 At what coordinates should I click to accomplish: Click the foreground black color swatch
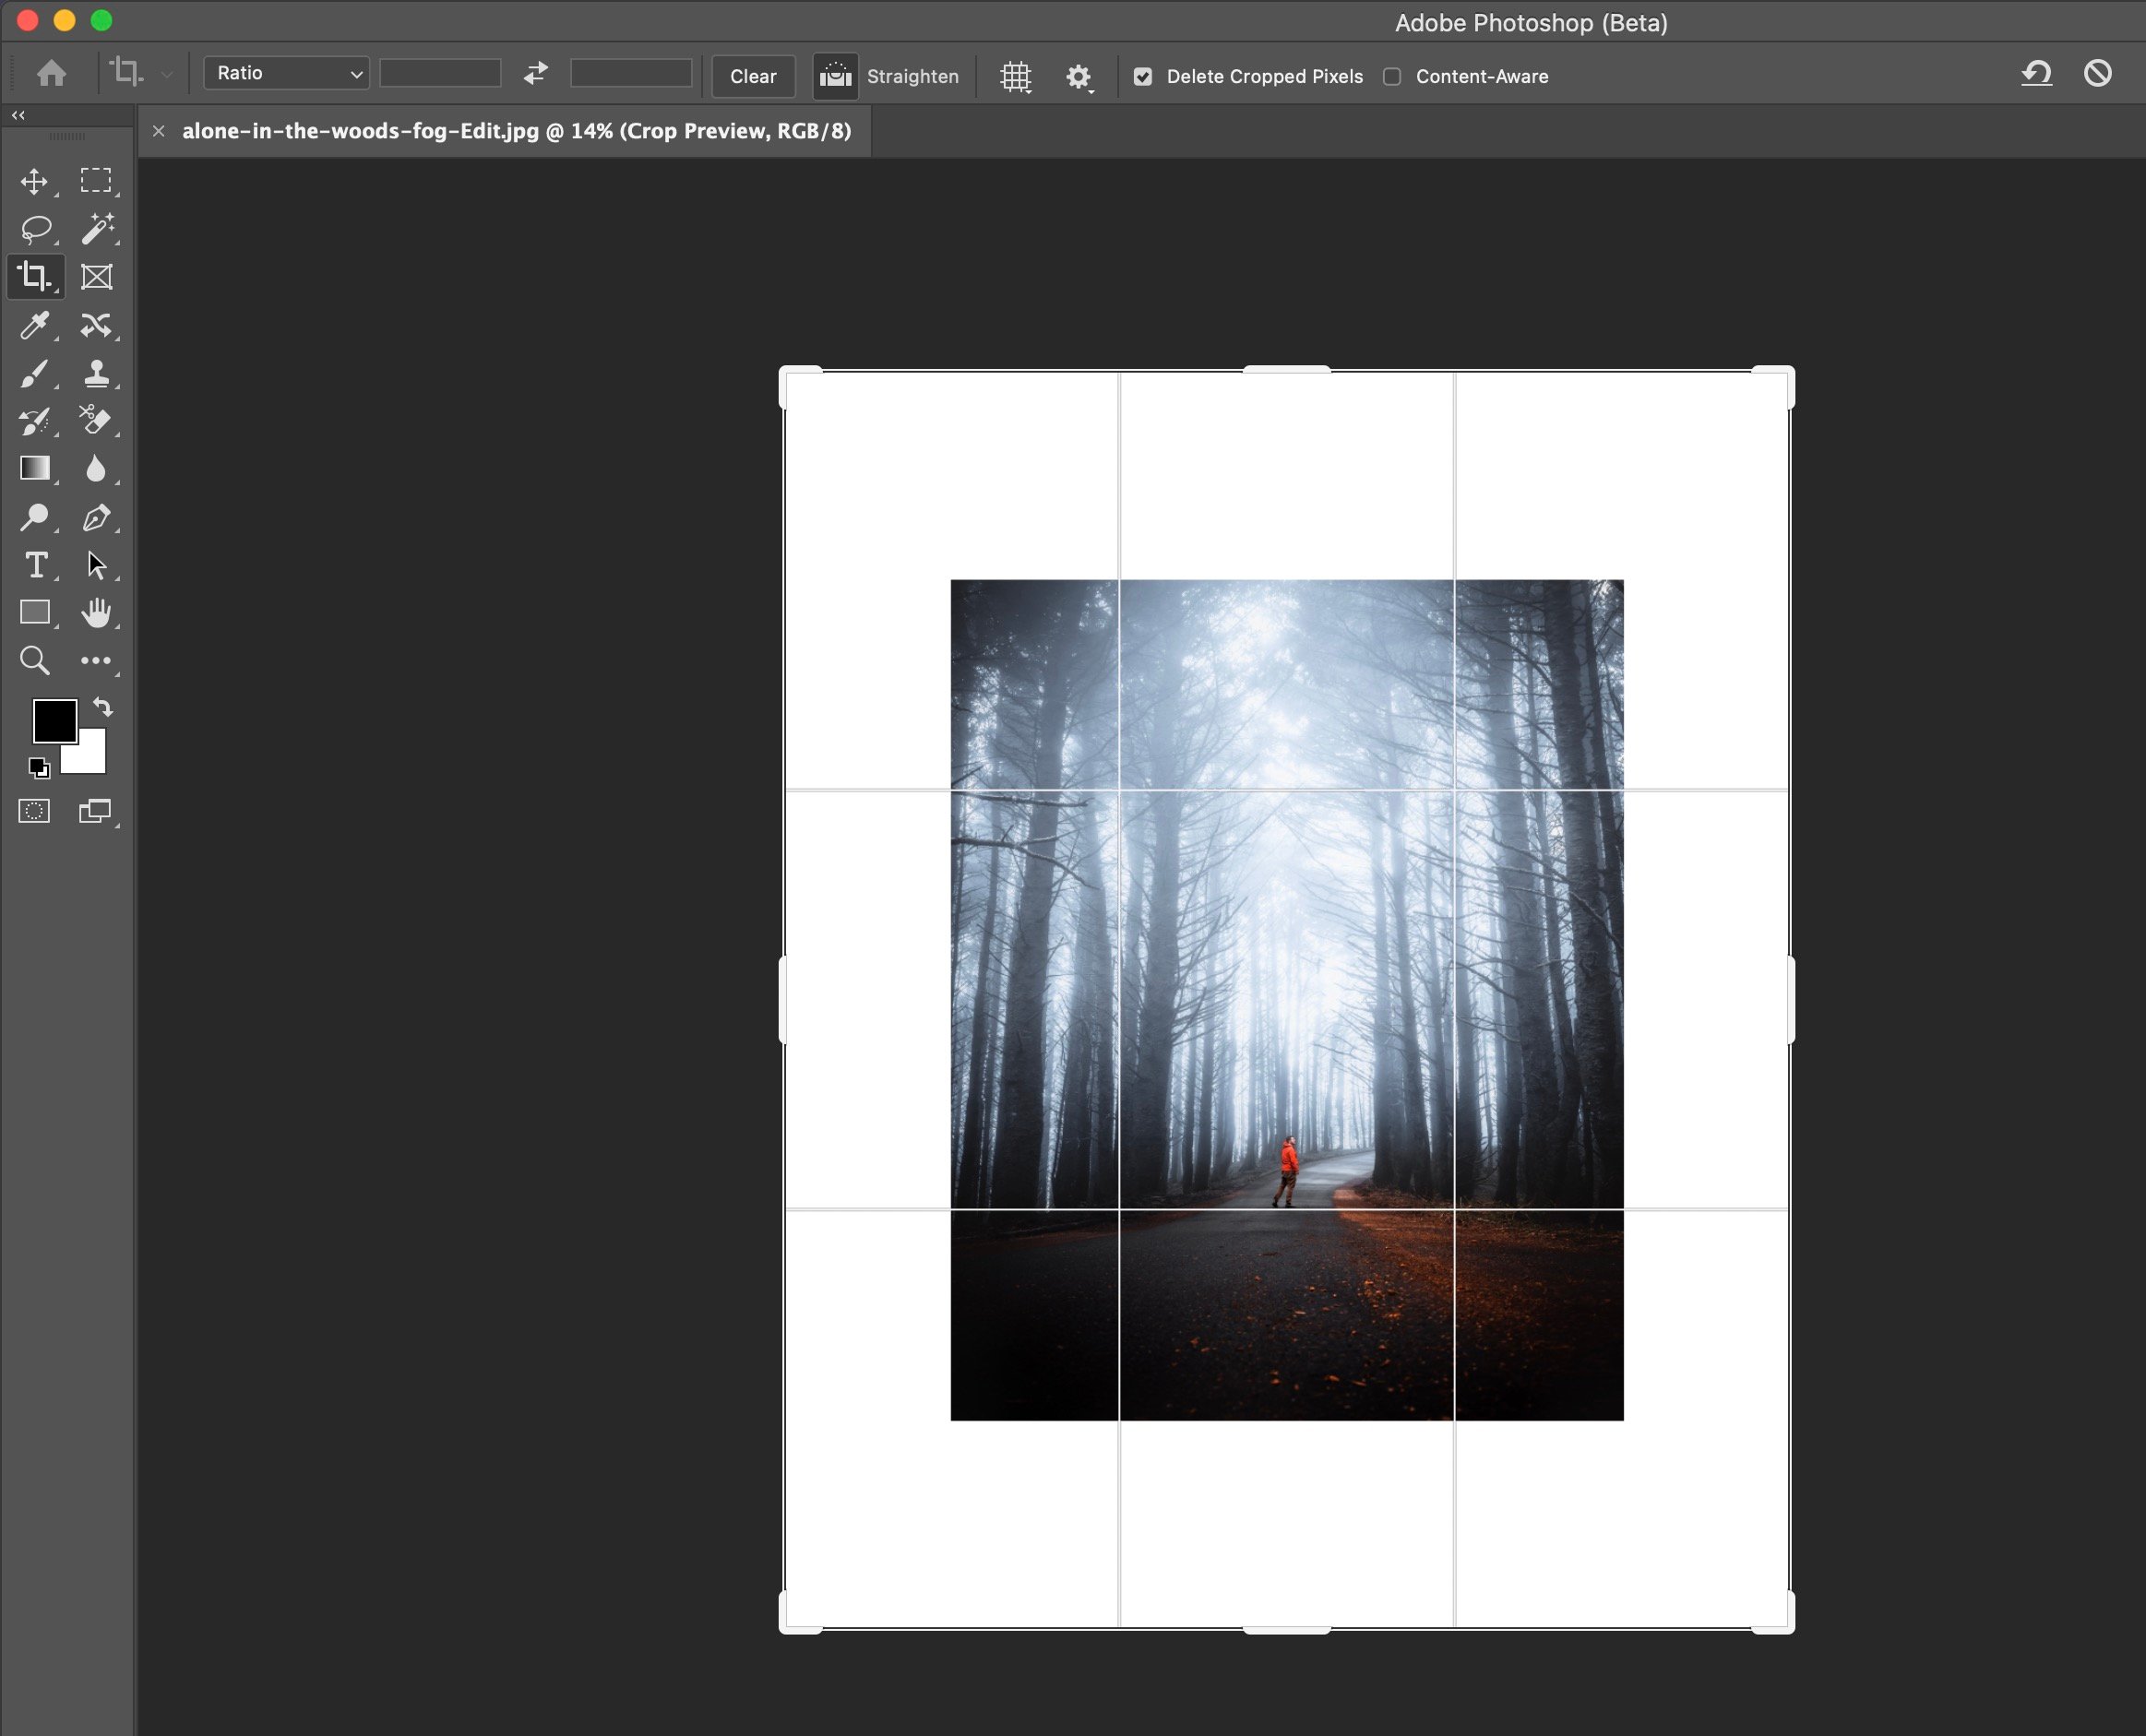[54, 719]
